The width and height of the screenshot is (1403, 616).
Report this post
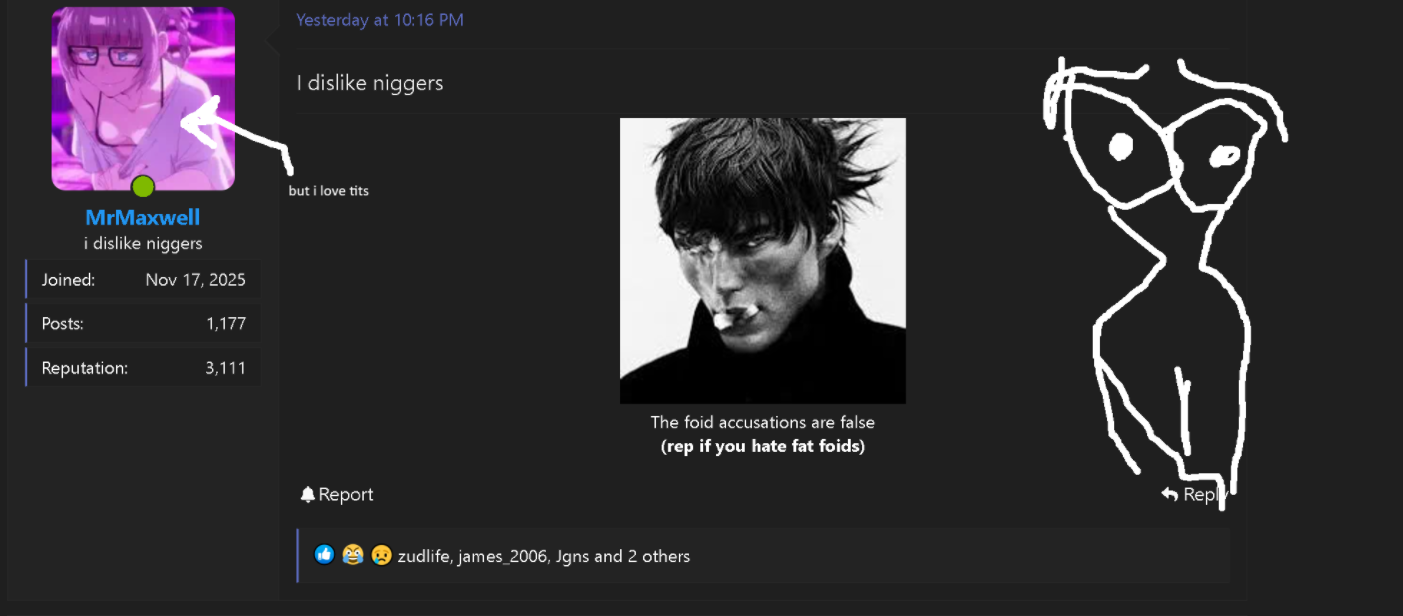[337, 495]
